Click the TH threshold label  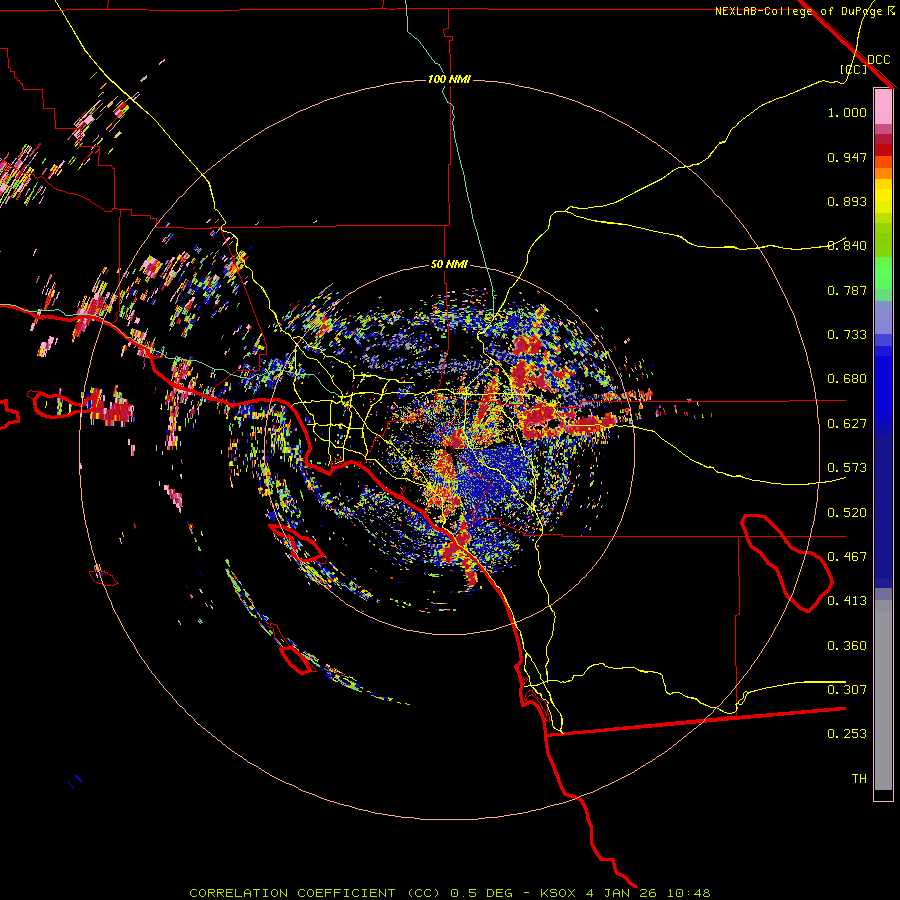859,779
